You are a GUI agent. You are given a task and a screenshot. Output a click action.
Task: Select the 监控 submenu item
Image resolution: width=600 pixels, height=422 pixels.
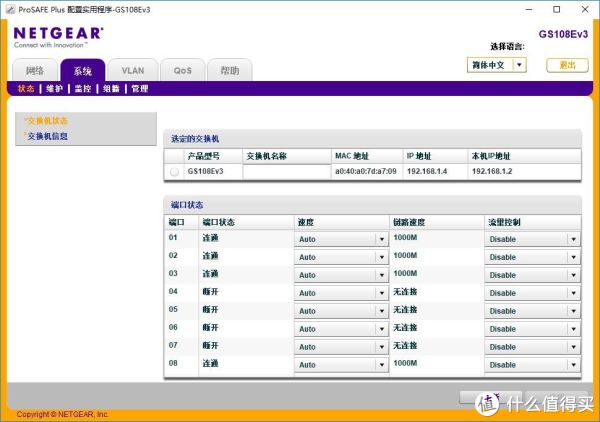(x=83, y=89)
